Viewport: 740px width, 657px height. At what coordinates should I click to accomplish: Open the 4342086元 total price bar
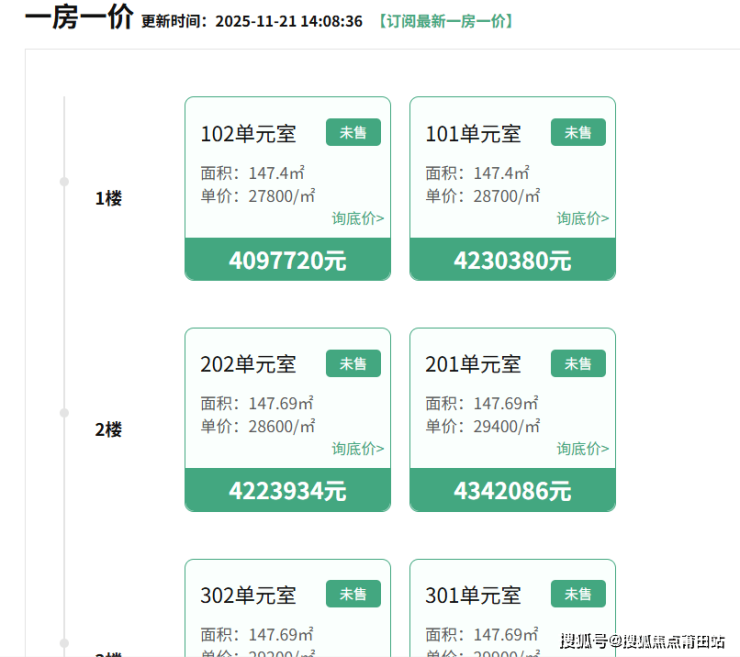tap(513, 491)
